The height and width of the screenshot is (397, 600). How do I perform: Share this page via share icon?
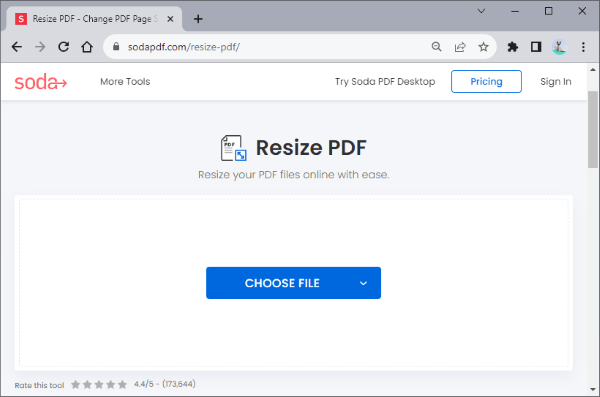(460, 47)
